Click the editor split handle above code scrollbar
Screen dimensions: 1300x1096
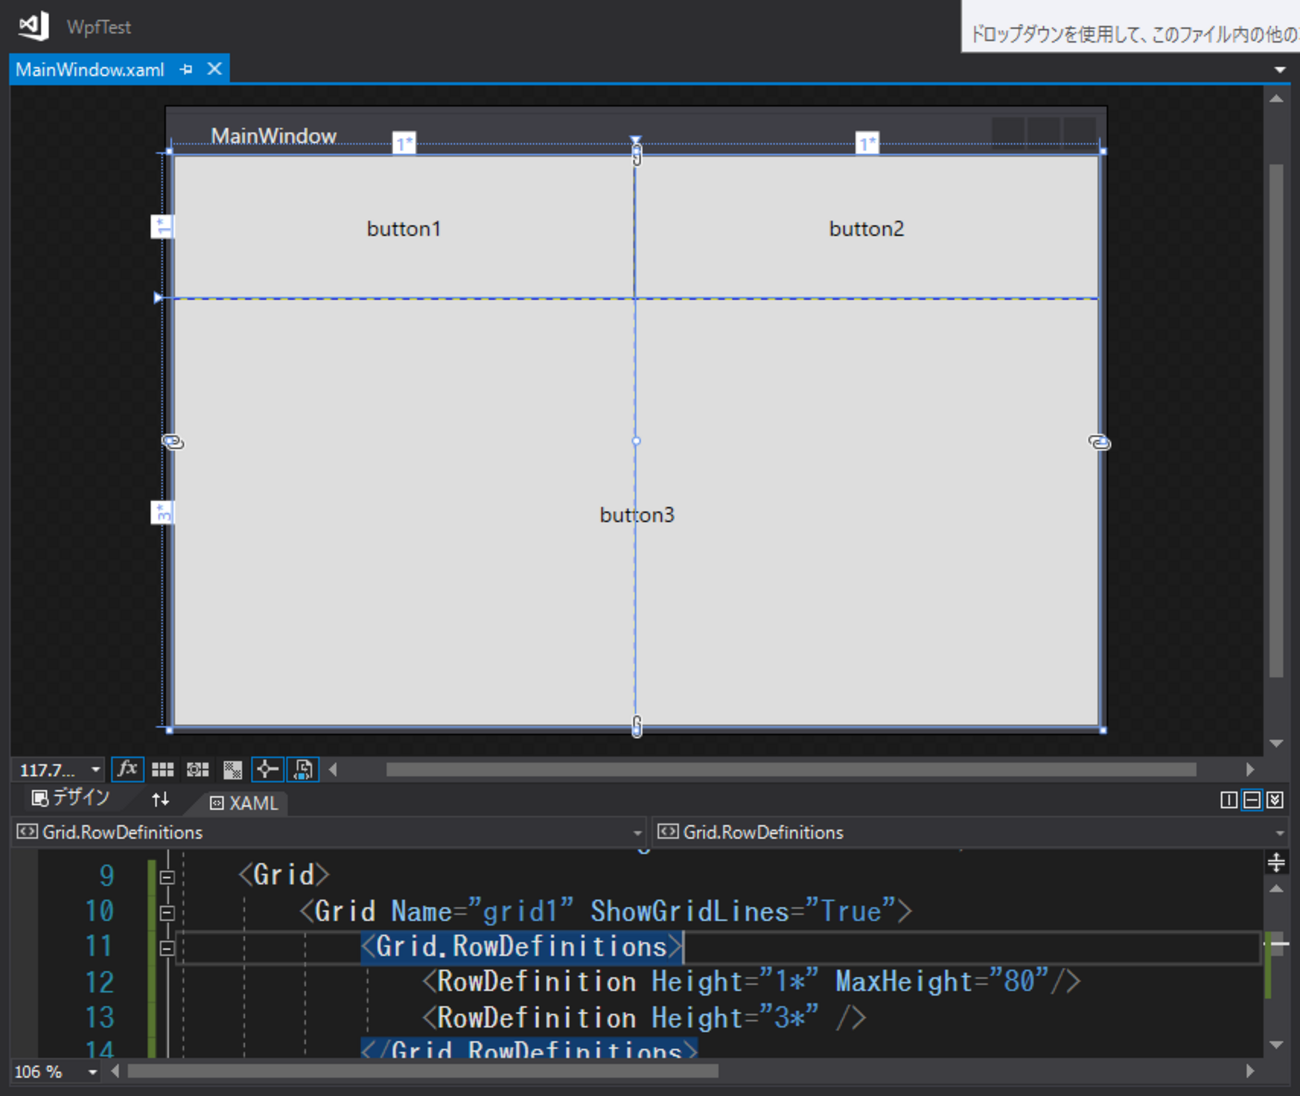(x=1276, y=863)
